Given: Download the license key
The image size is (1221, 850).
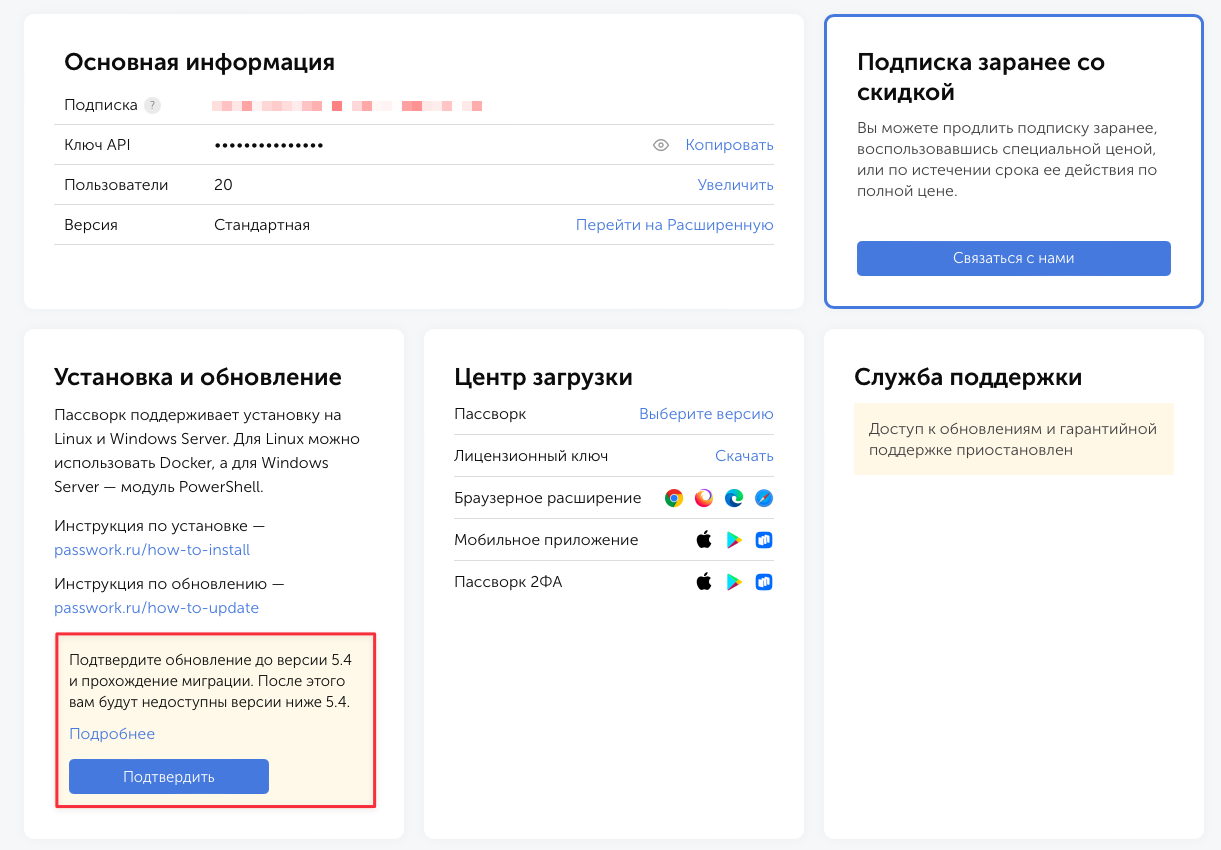Looking at the screenshot, I should (x=744, y=455).
